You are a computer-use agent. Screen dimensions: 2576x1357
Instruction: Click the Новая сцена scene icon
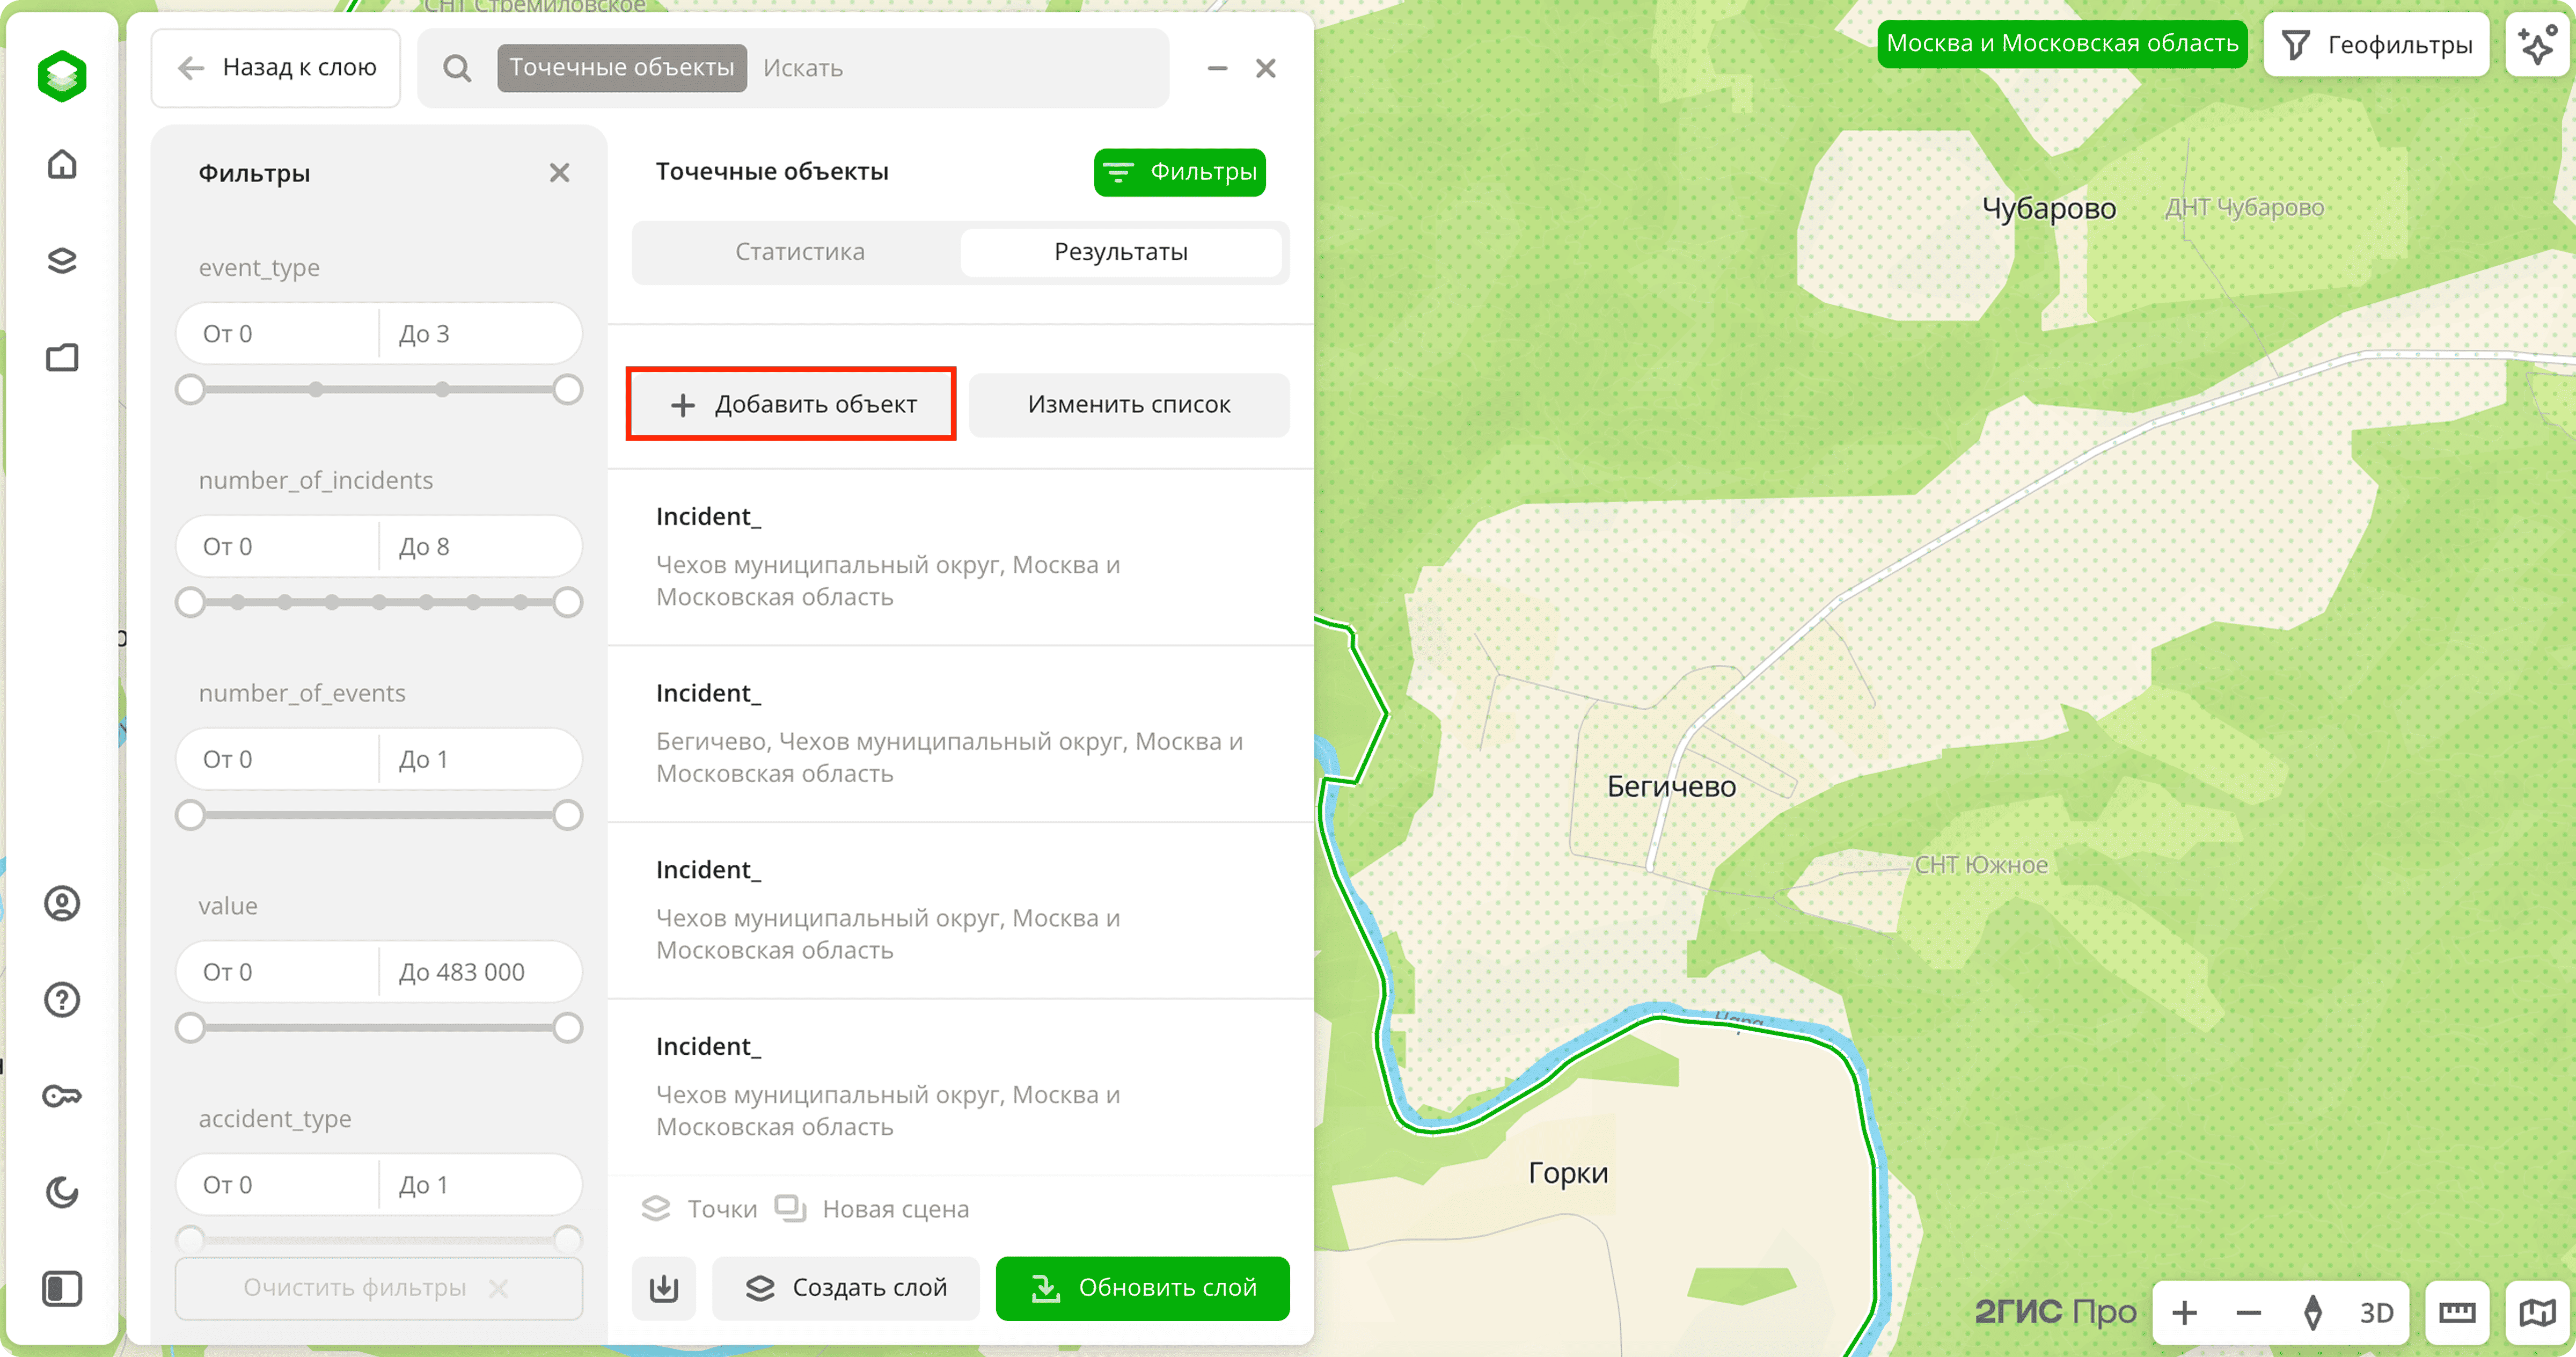tap(790, 1209)
